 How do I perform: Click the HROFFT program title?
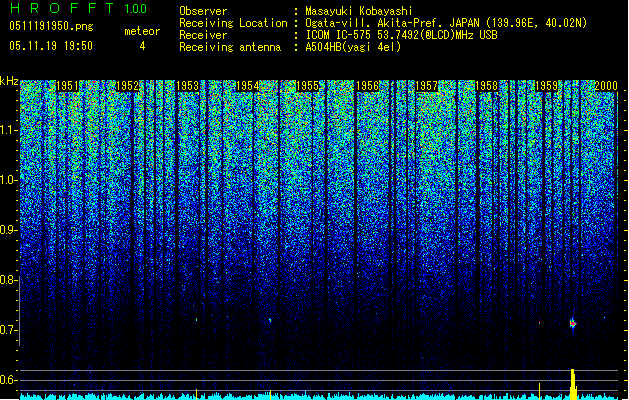coord(62,8)
